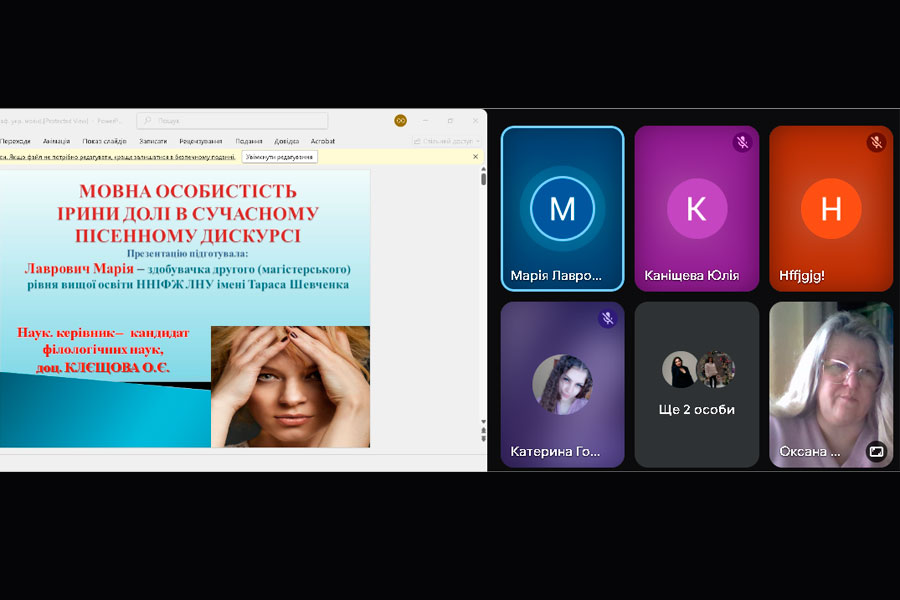Close the PowerPoint window

475,121
